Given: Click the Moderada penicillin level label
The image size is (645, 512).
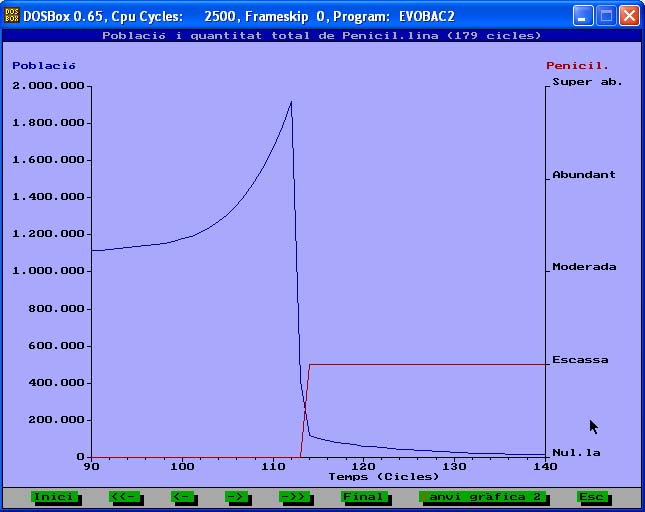Looking at the screenshot, I should pyautogui.click(x=584, y=267).
